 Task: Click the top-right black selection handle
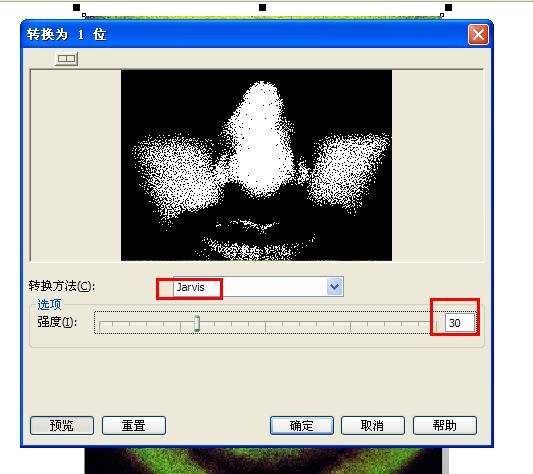coord(448,7)
